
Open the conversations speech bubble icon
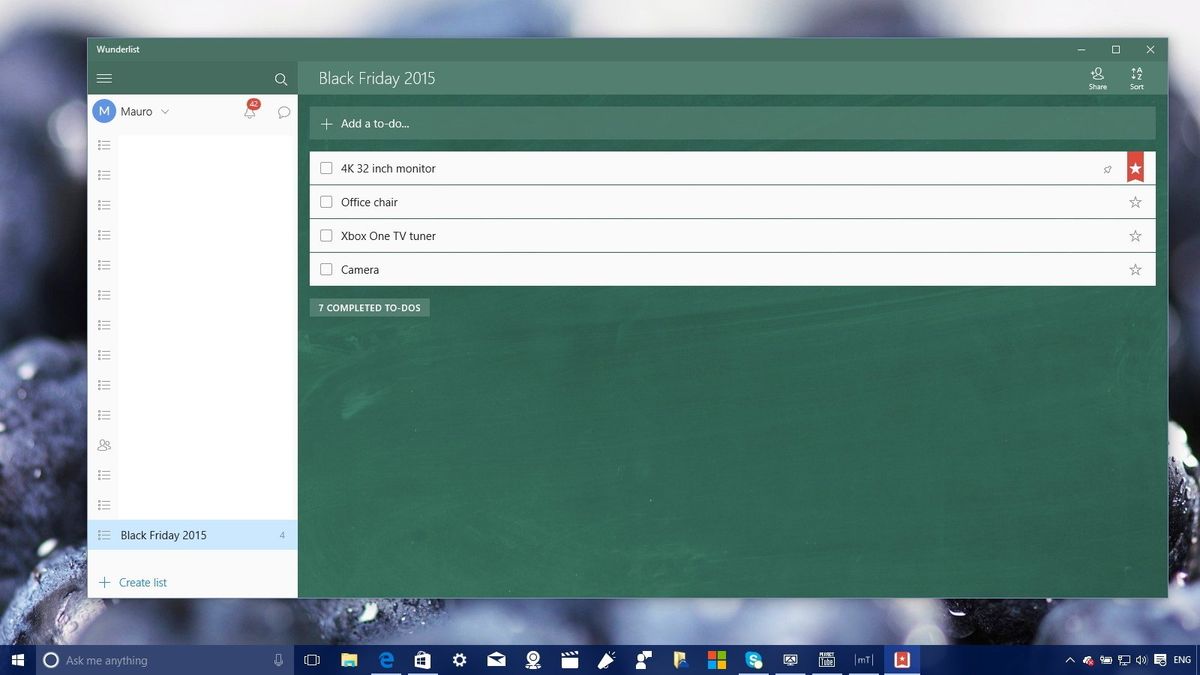284,112
